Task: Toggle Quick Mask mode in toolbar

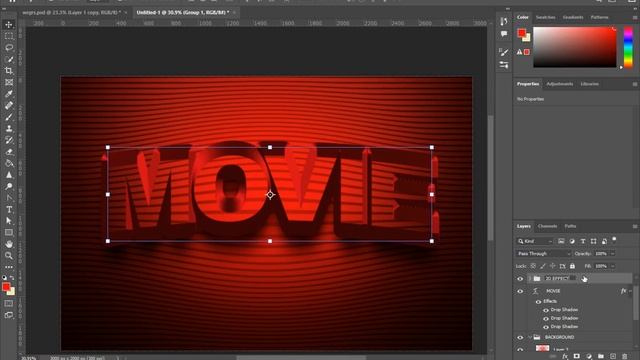Action: pos(9,304)
